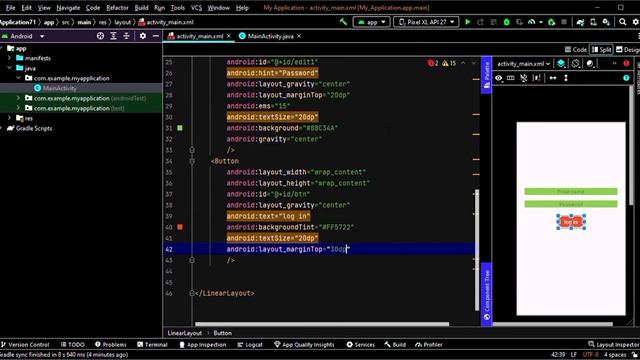Click Collapse All in project panel
The height and width of the screenshot is (360, 640).
127,36
